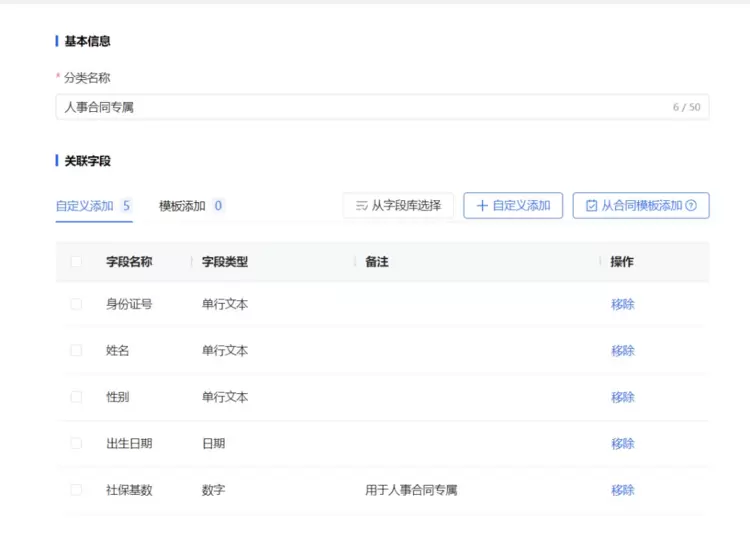
Task: Check the 姓名 row checkbox
Action: (77, 351)
